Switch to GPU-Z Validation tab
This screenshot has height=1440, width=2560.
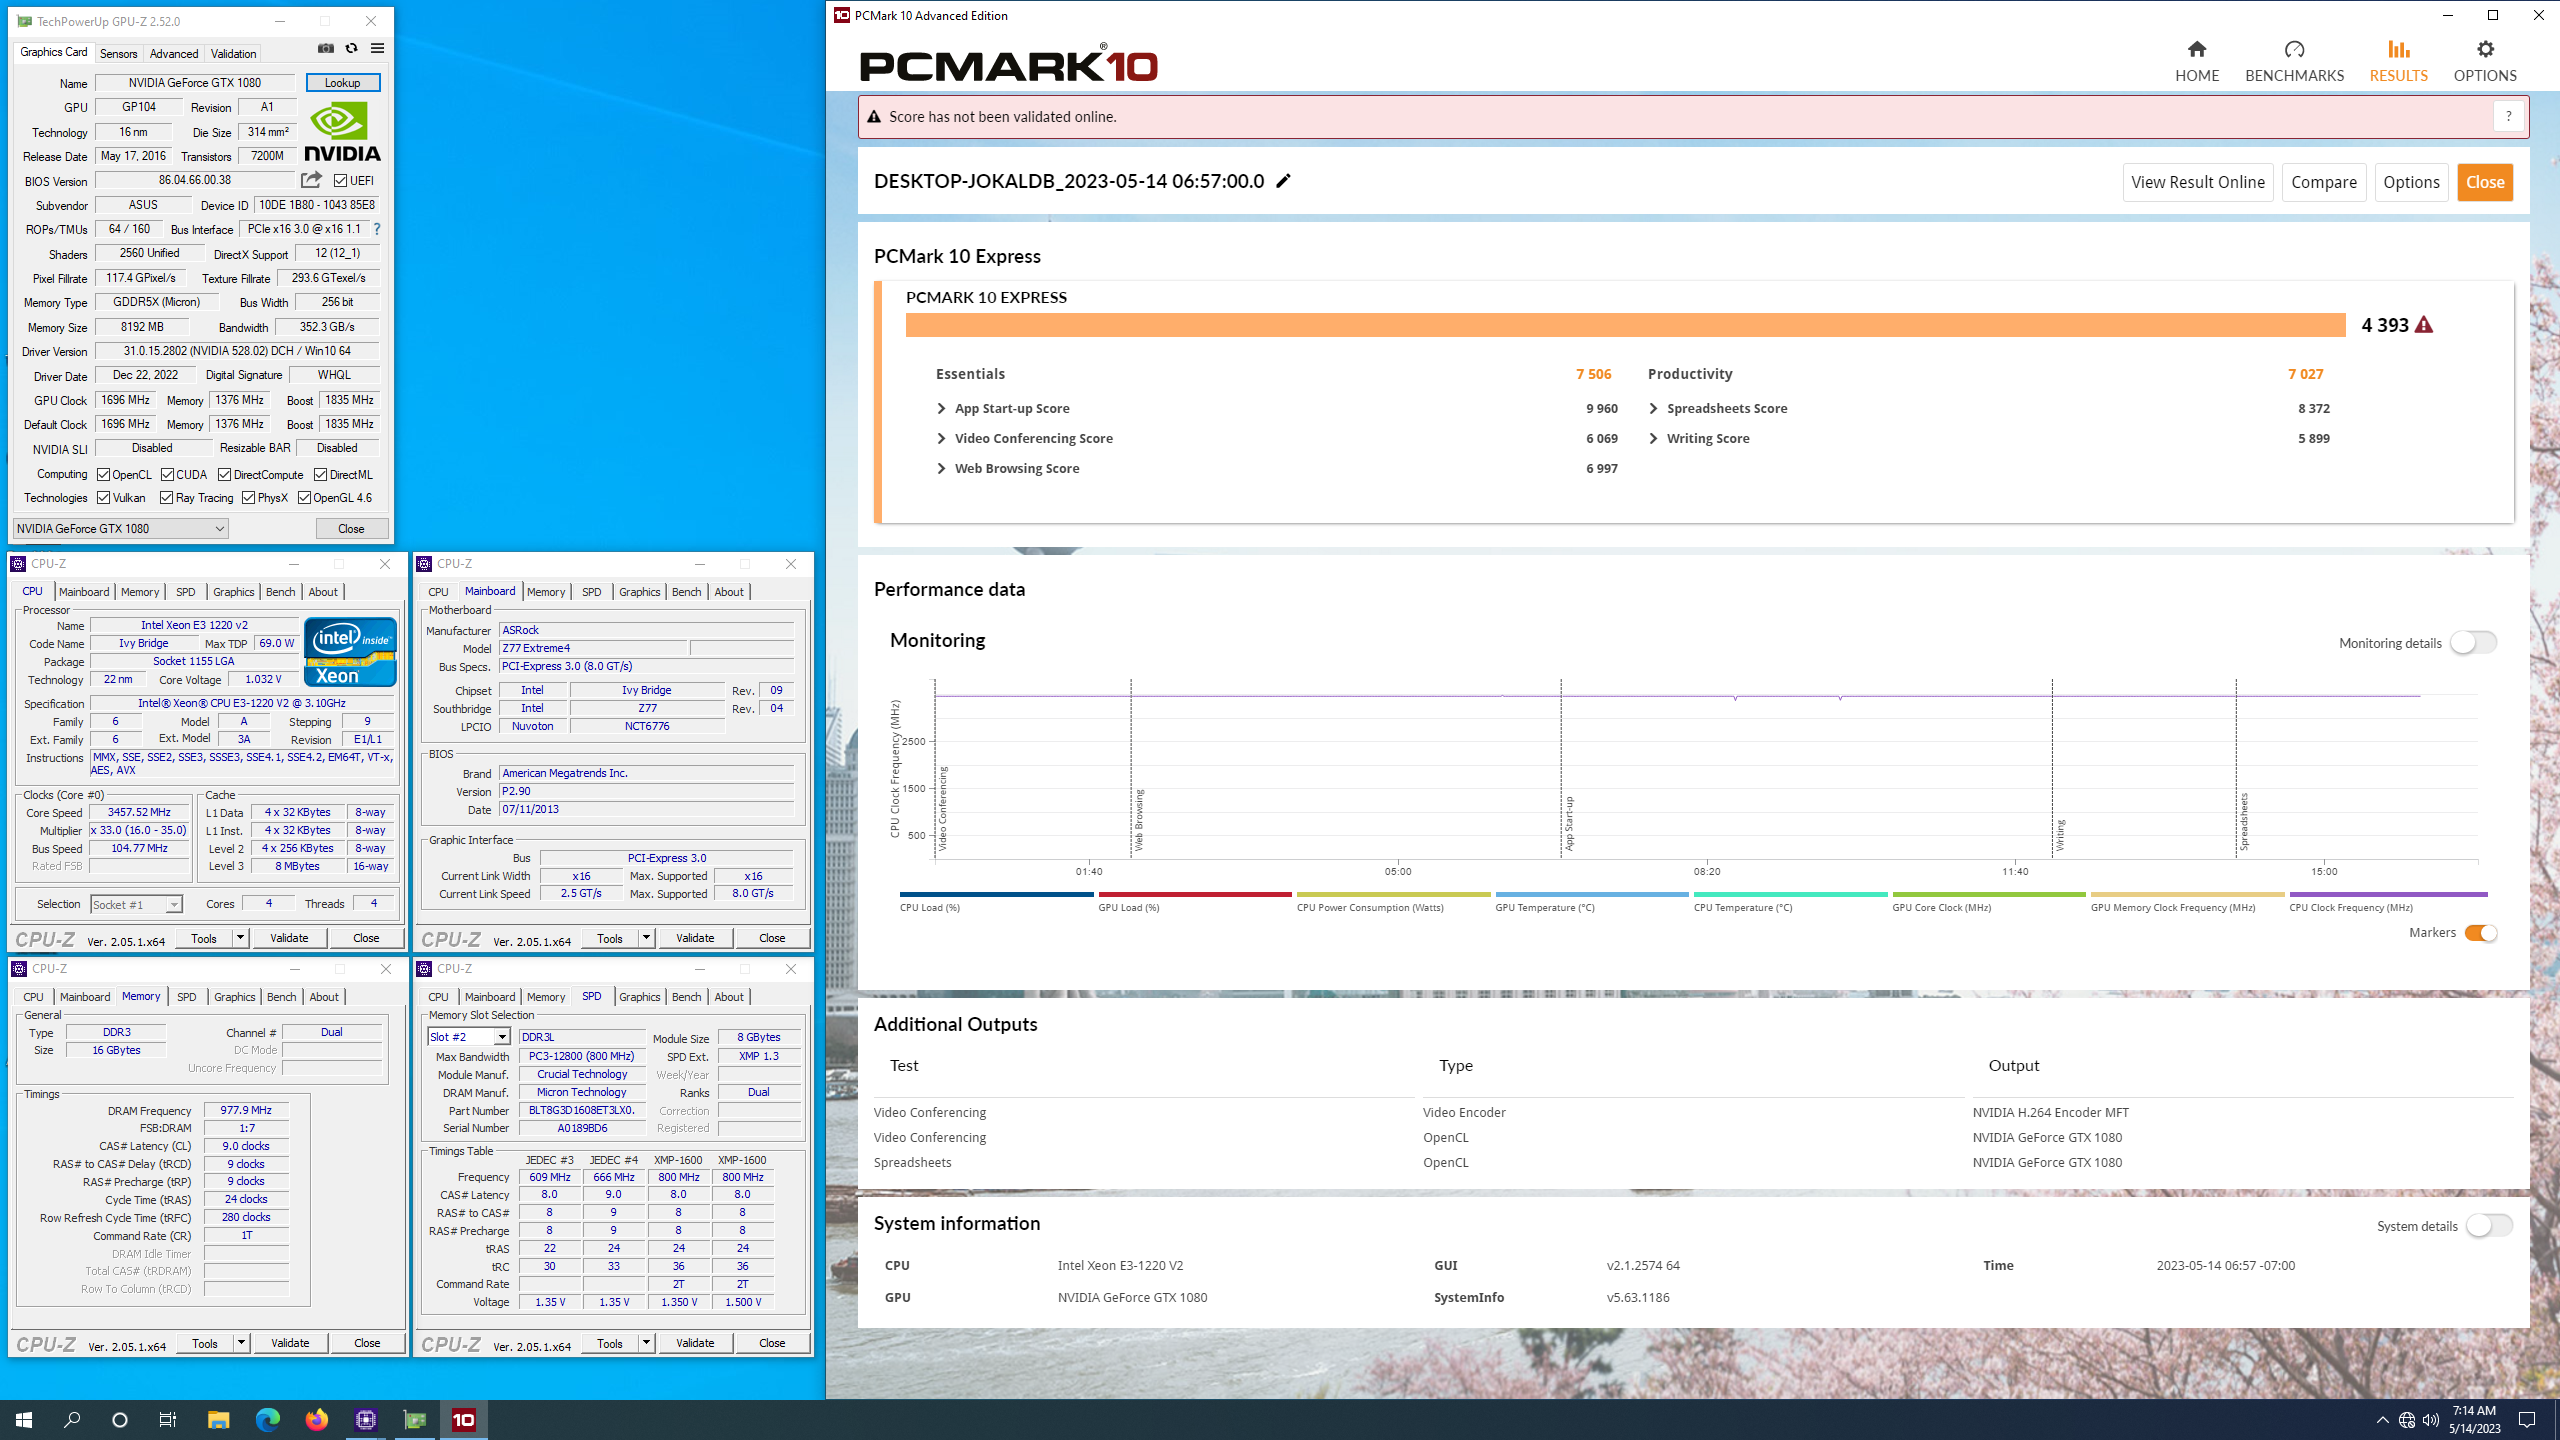(x=233, y=54)
